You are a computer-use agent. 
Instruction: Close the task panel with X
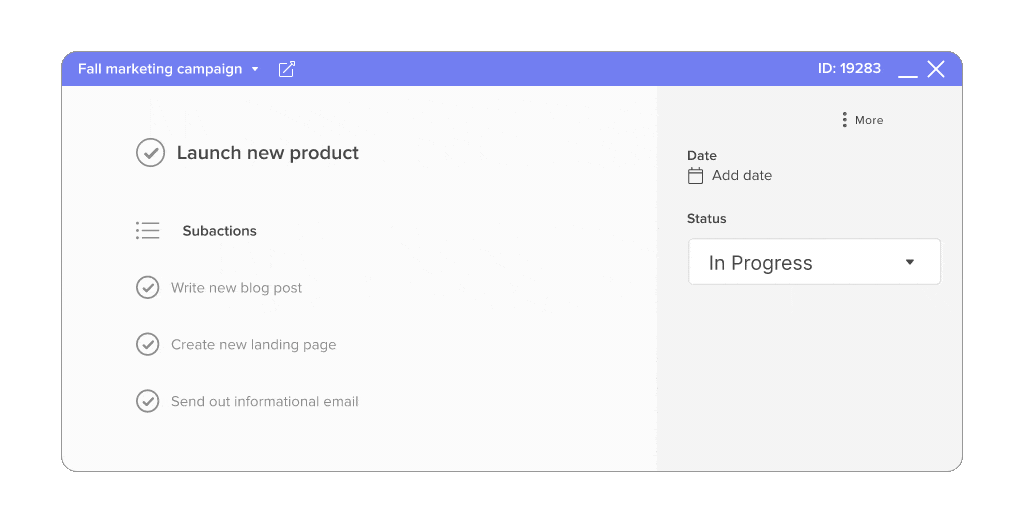pos(936,69)
